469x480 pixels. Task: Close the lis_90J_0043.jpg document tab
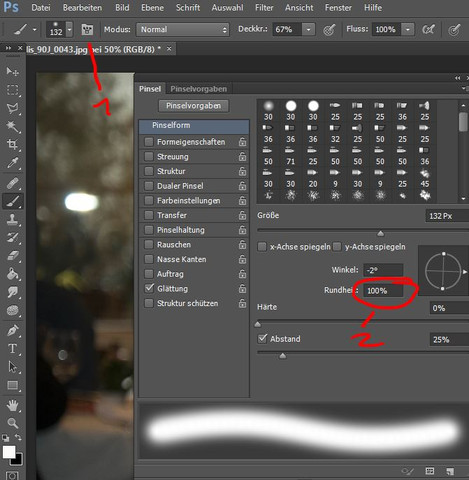pyautogui.click(x=169, y=49)
